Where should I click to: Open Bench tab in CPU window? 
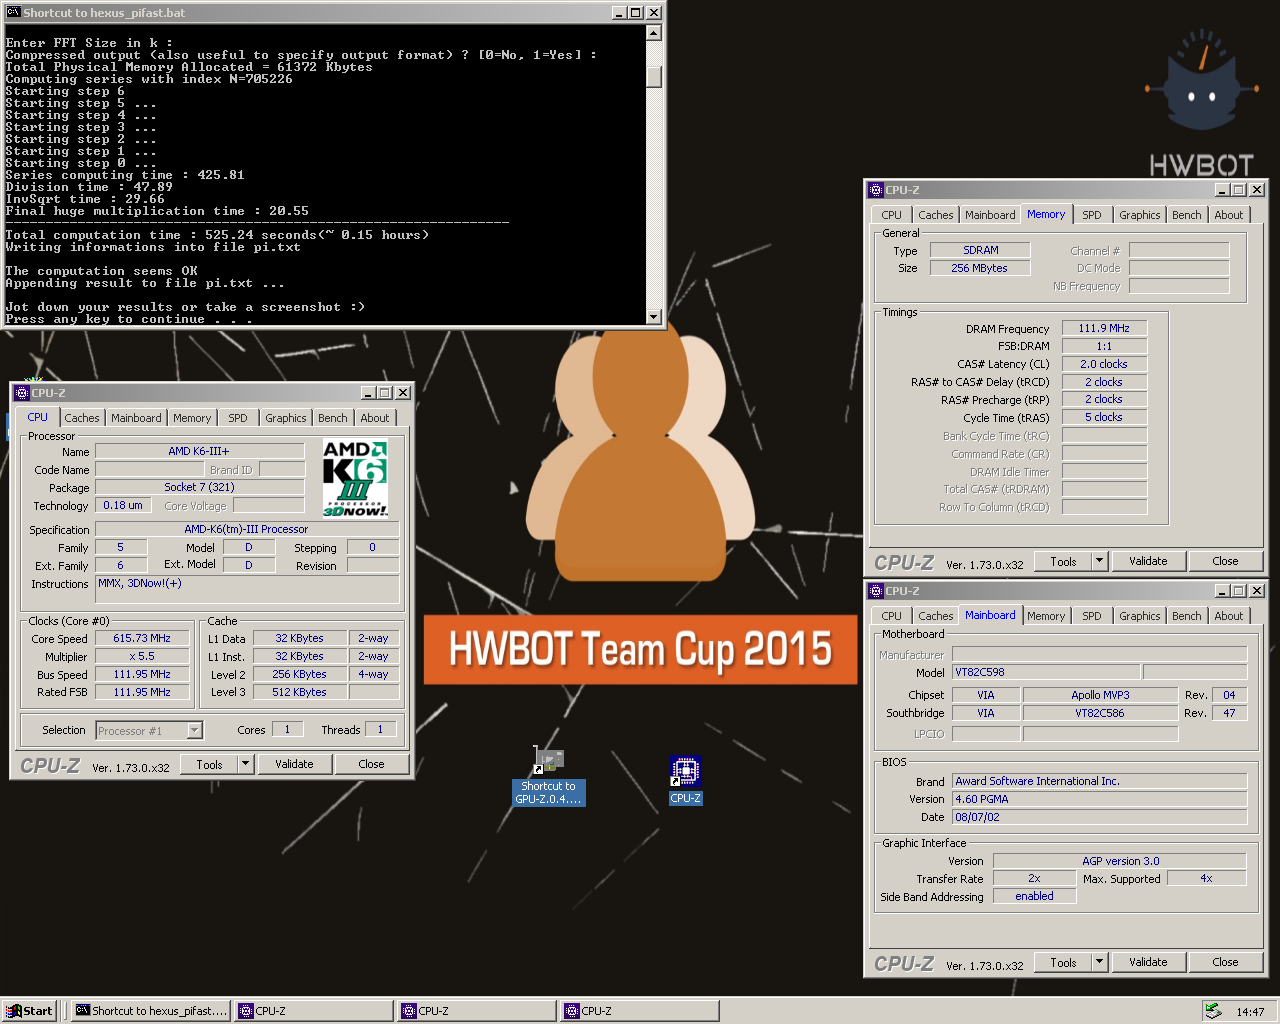pos(333,418)
